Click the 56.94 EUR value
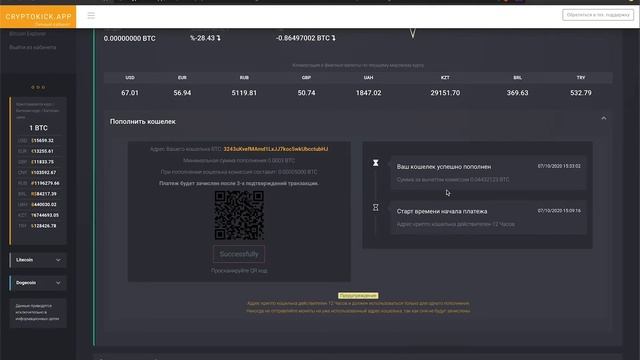Viewport: 640px width, 360px height. (182, 93)
